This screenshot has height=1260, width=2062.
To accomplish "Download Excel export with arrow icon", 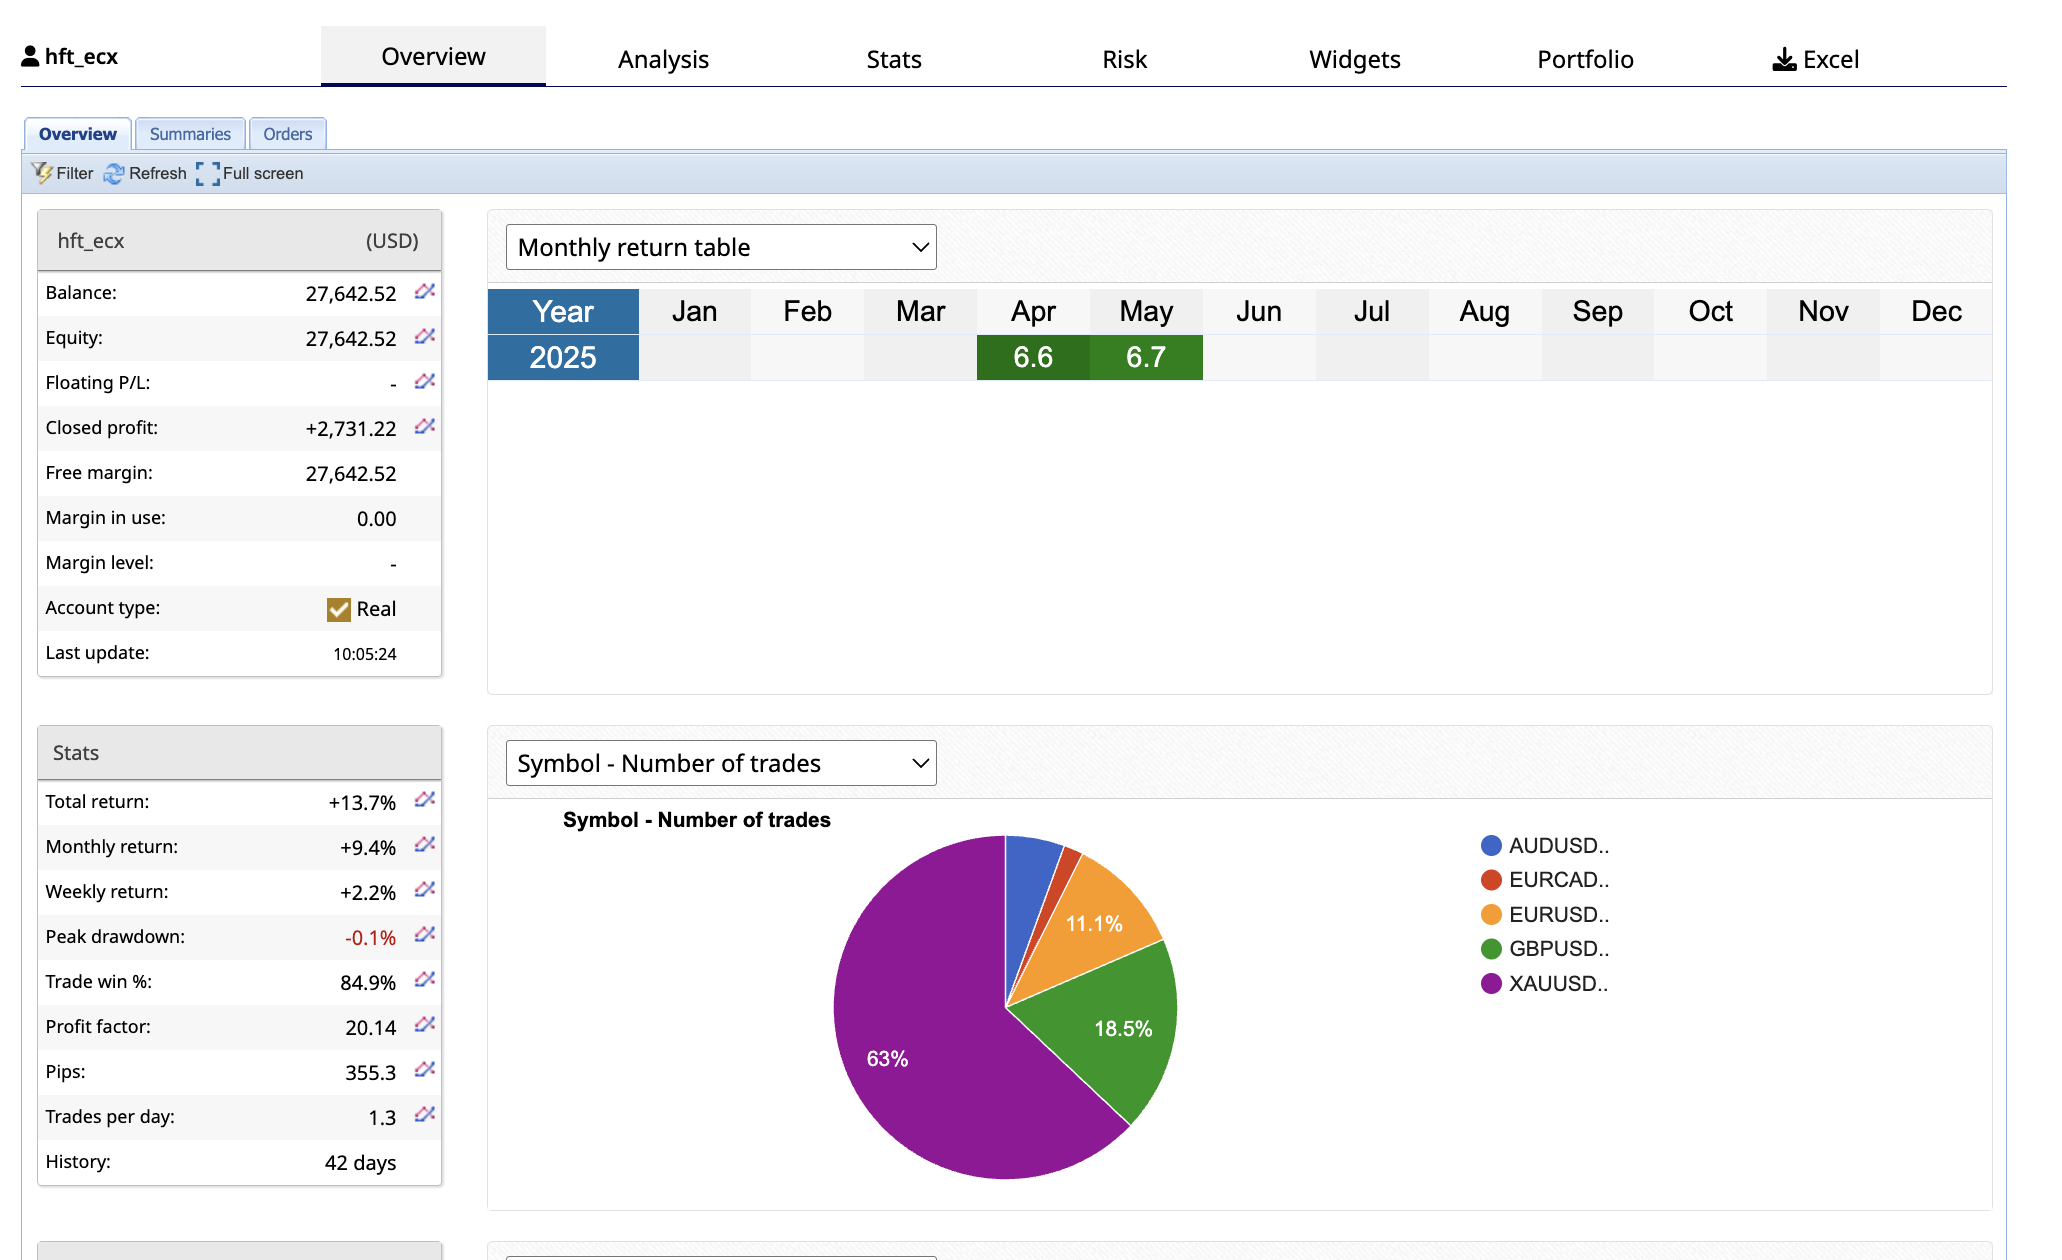I will 1784,60.
